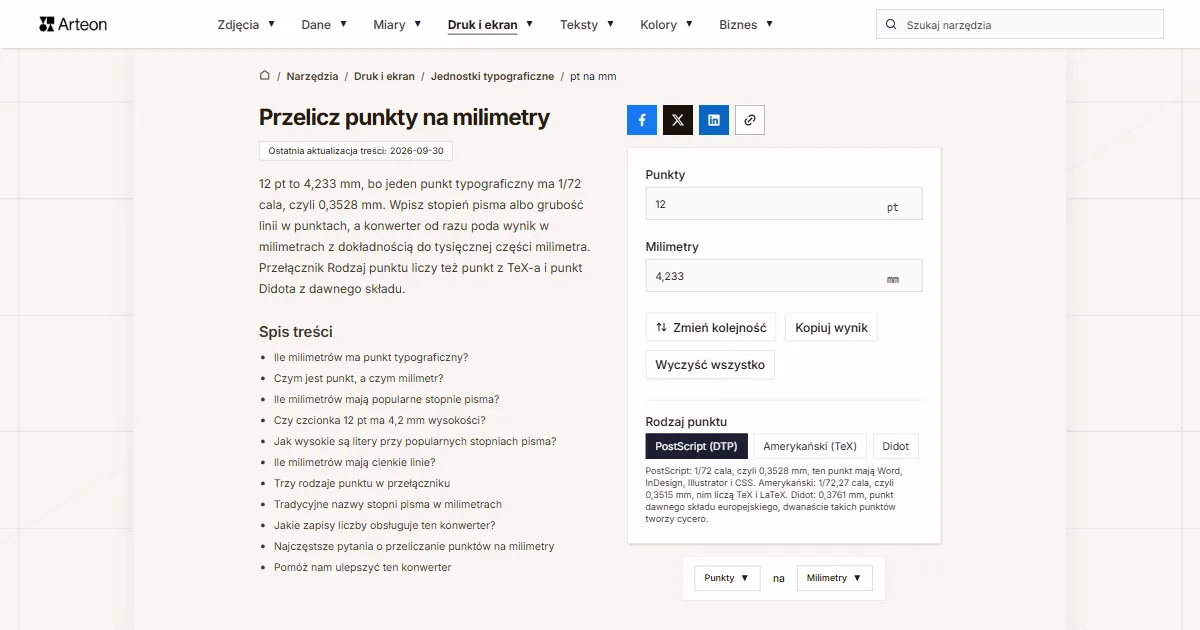1200x630 pixels.
Task: Swap order with Zmień kolejność
Action: pos(711,327)
